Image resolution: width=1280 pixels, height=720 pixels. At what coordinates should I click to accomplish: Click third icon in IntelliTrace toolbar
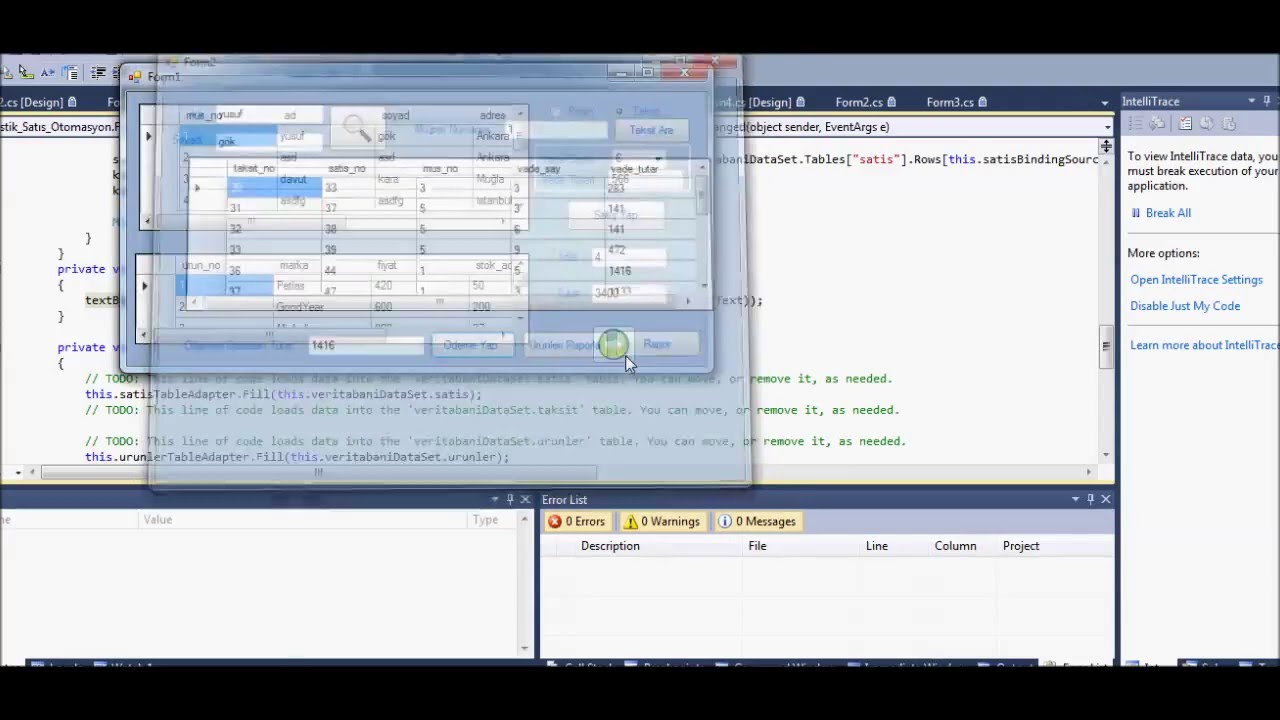pyautogui.click(x=1185, y=123)
